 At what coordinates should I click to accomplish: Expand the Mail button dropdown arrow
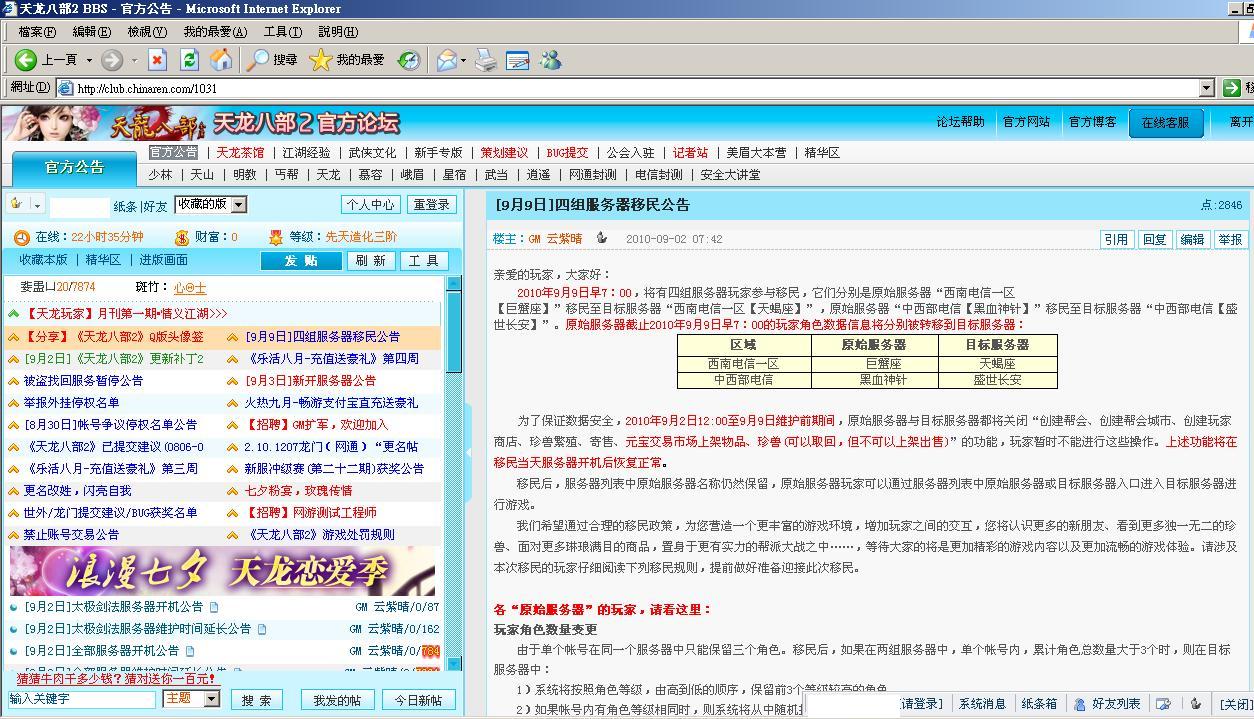[463, 60]
